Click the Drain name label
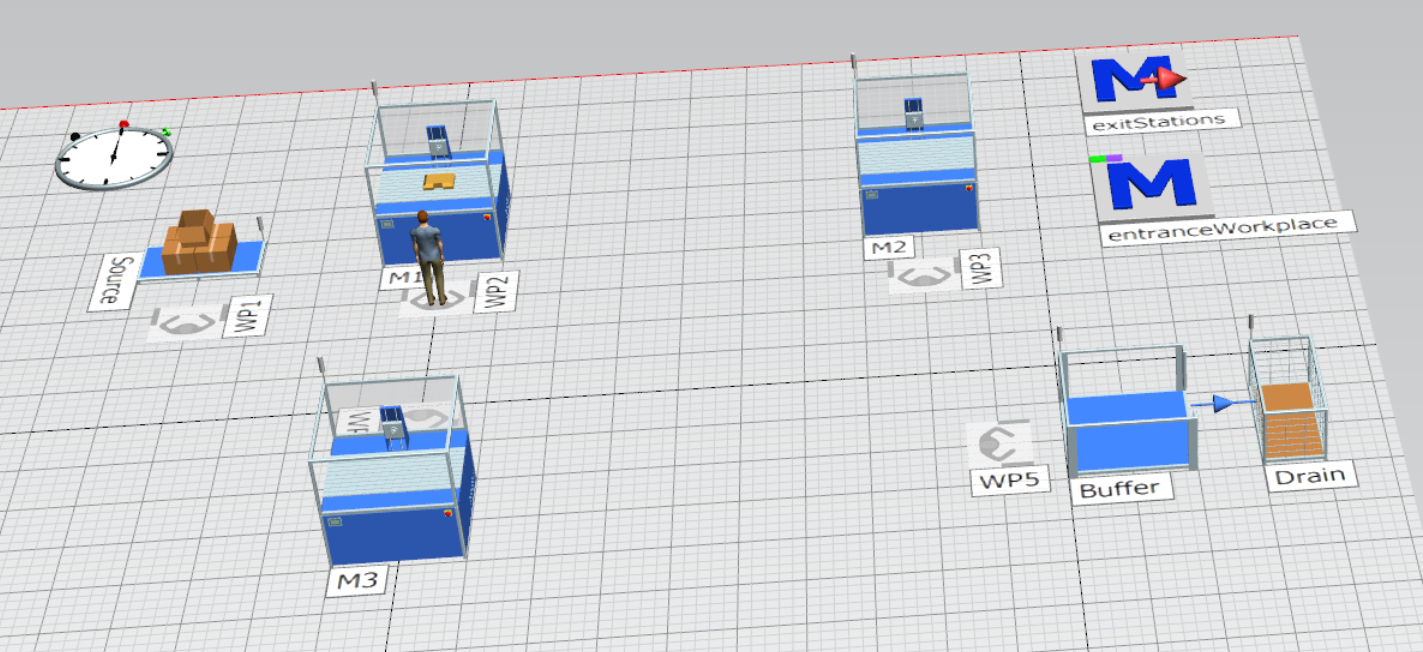 (1309, 475)
